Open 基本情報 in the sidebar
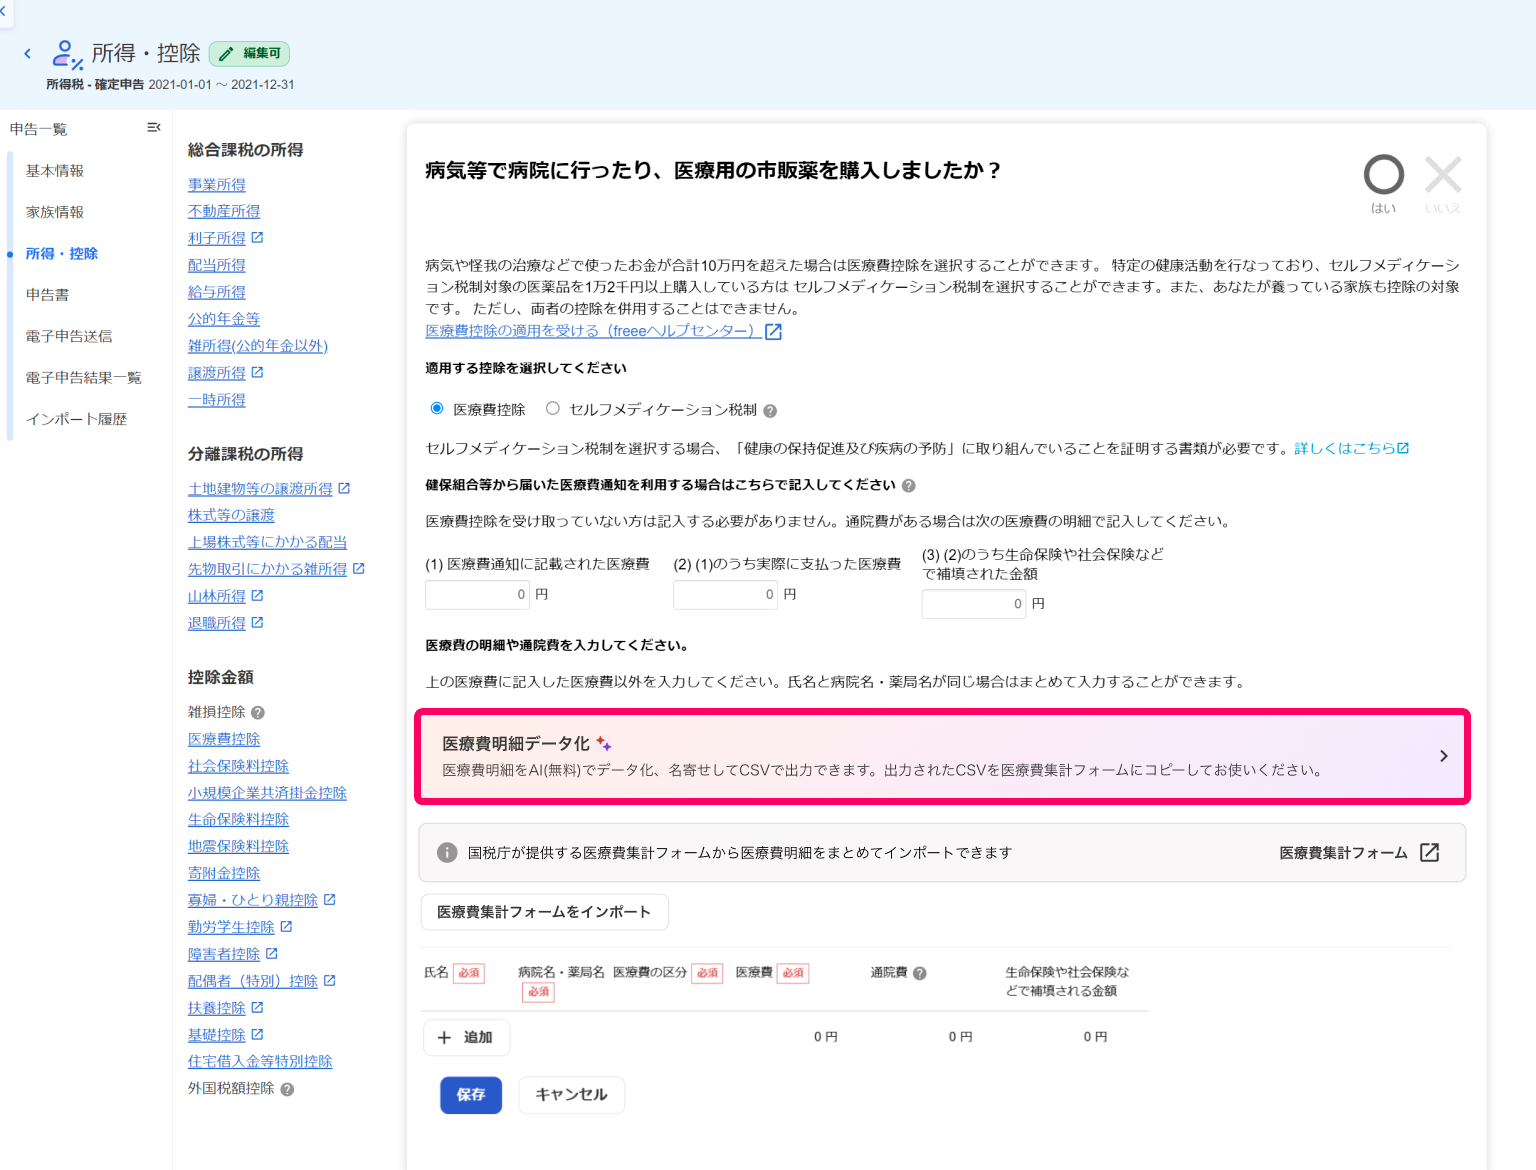This screenshot has height=1170, width=1536. (x=55, y=171)
